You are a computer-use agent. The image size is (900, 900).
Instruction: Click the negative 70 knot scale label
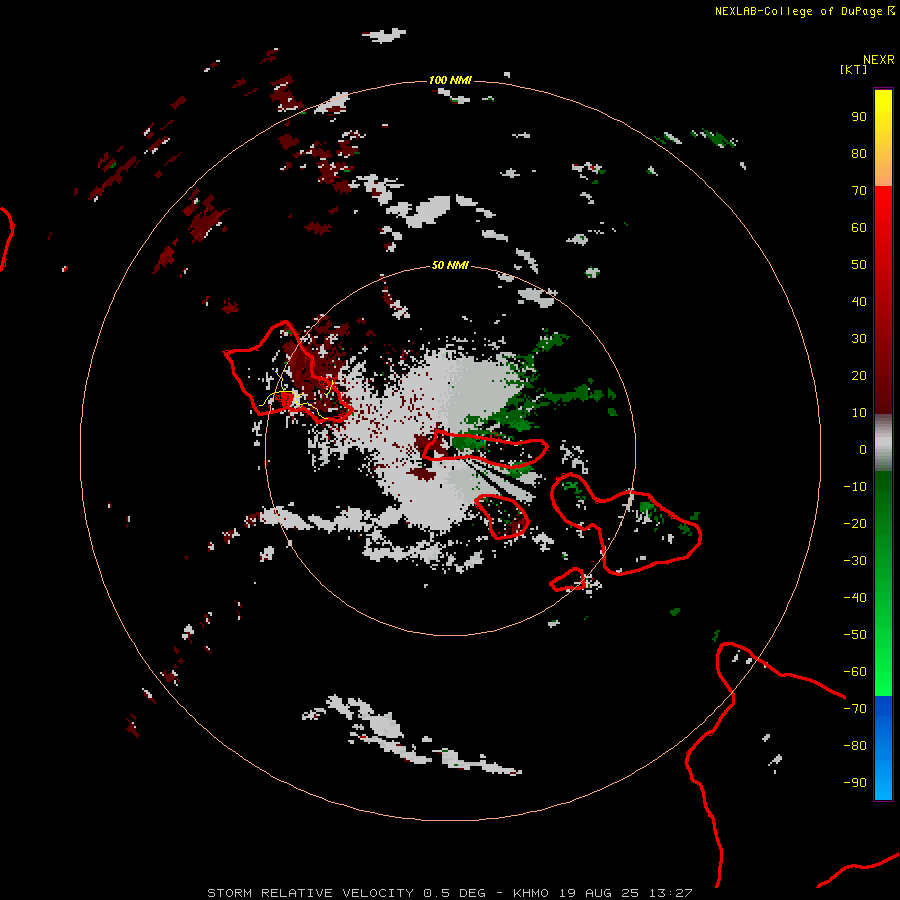click(855, 709)
